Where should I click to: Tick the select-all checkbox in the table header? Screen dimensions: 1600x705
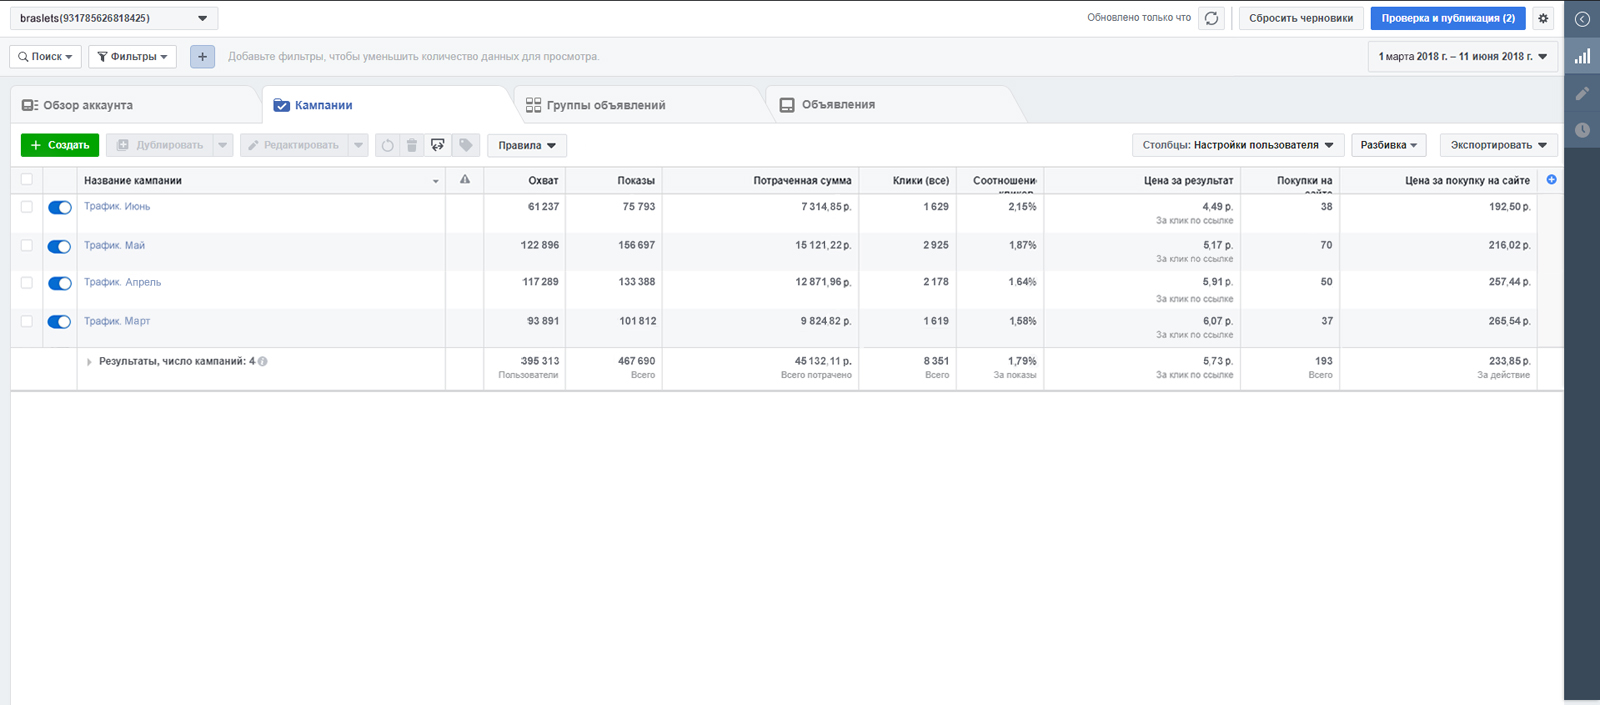(27, 180)
